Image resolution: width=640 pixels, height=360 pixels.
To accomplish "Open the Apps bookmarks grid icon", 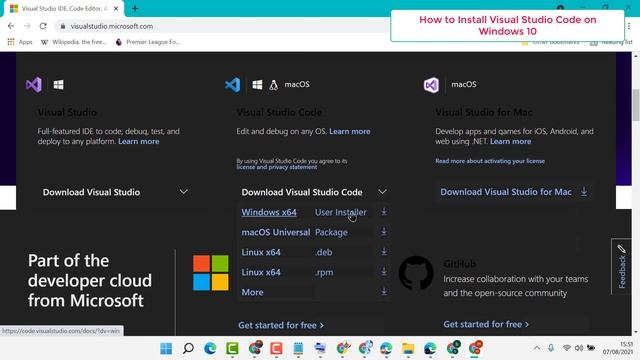I will pyautogui.click(x=11, y=42).
